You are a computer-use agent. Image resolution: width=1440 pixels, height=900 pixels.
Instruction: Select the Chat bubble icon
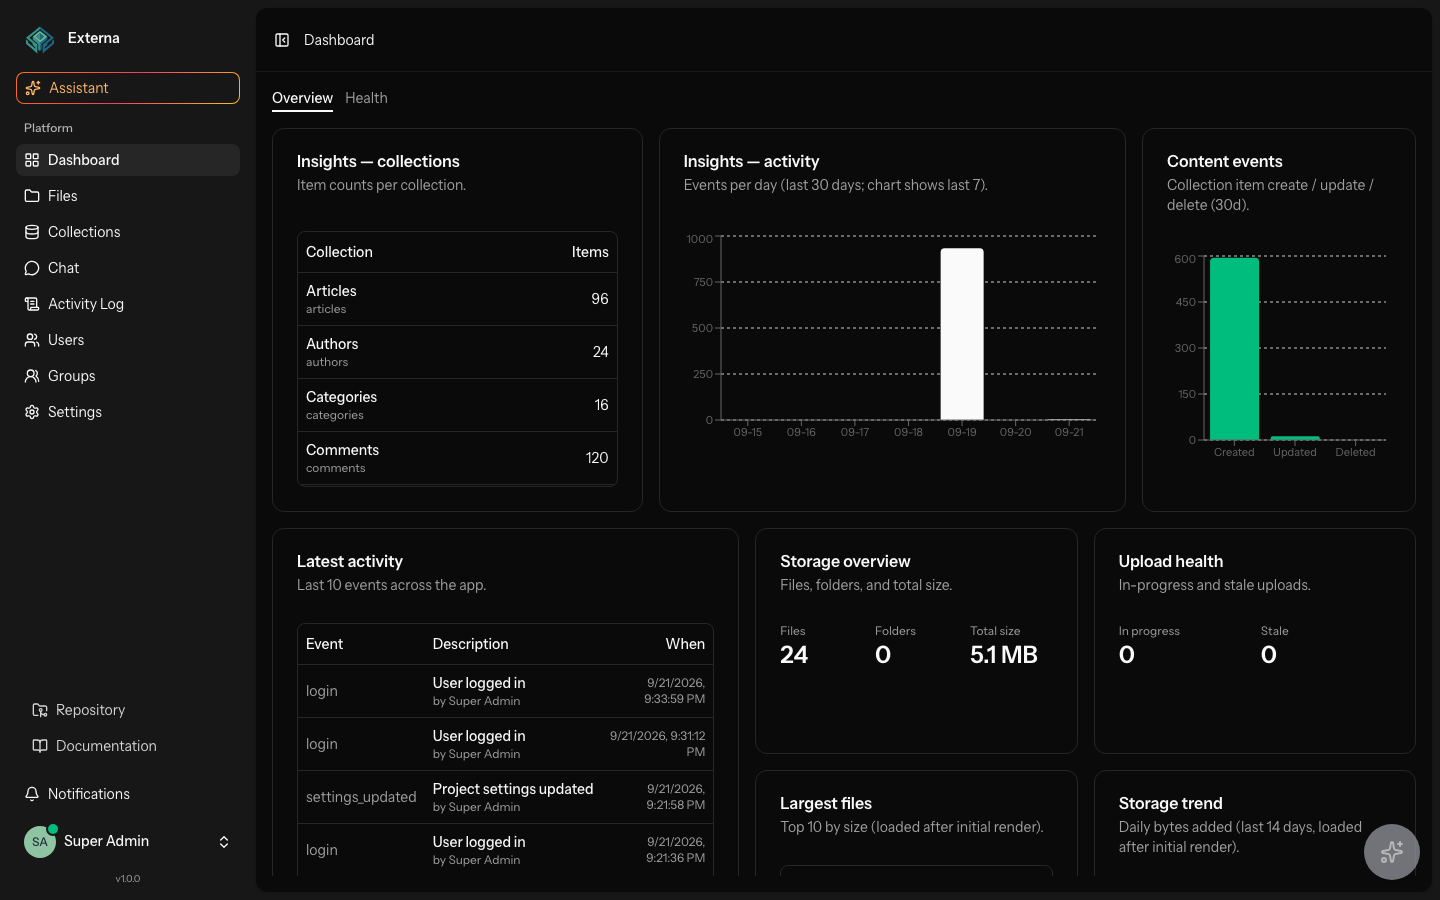(32, 268)
